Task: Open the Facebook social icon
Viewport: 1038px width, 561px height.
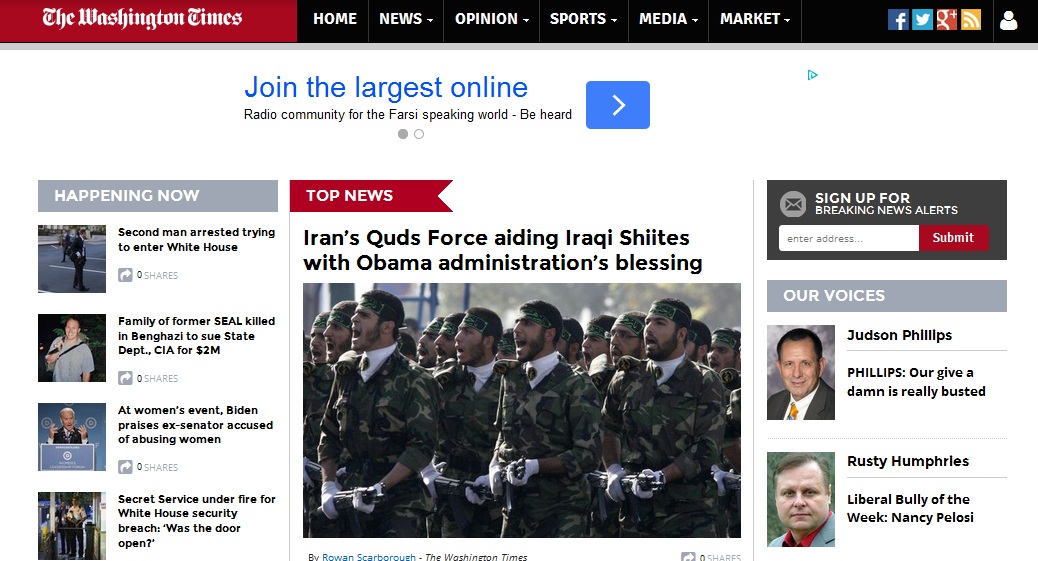Action: (x=898, y=19)
